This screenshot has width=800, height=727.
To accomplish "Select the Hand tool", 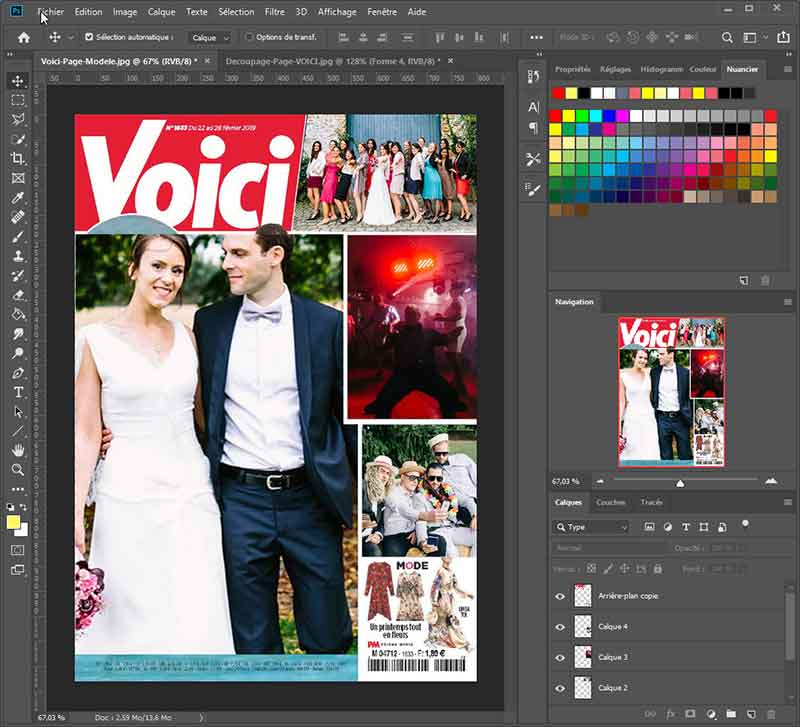I will pos(18,450).
